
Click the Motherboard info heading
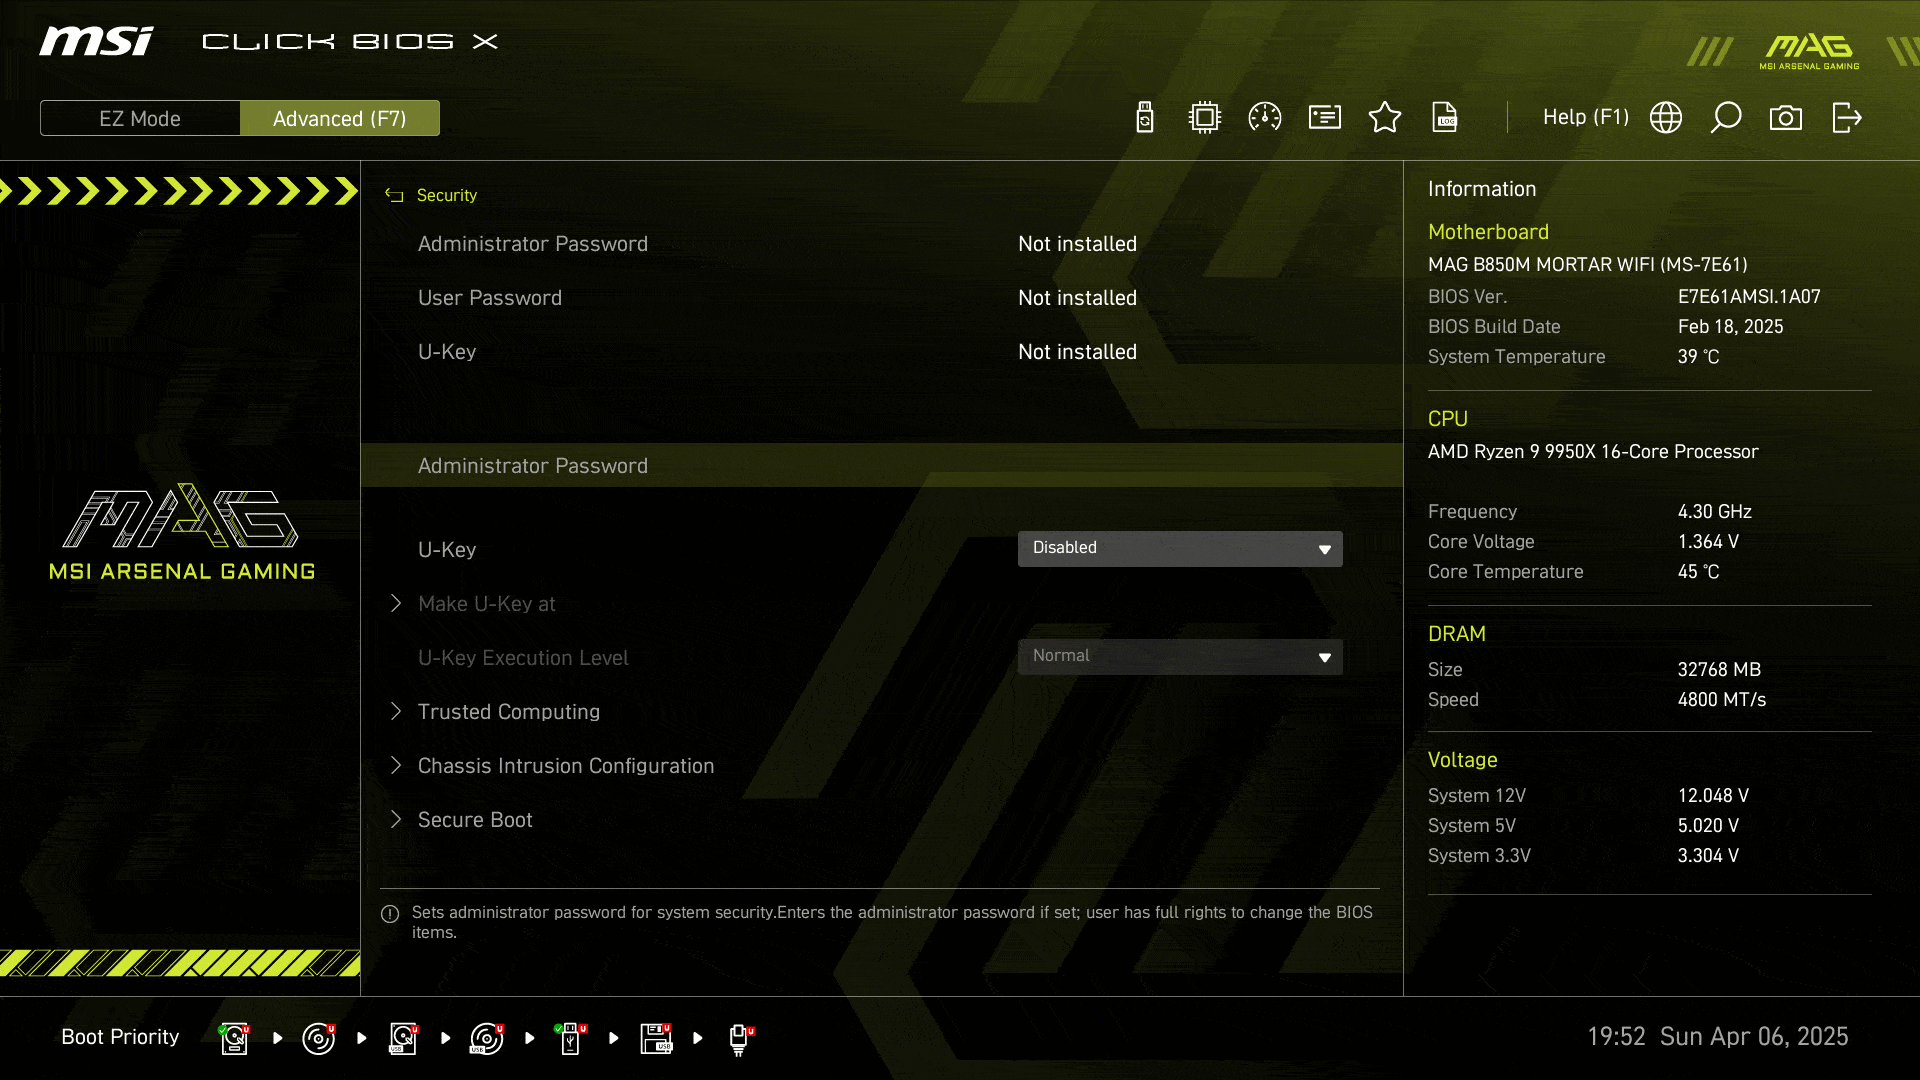1488,232
